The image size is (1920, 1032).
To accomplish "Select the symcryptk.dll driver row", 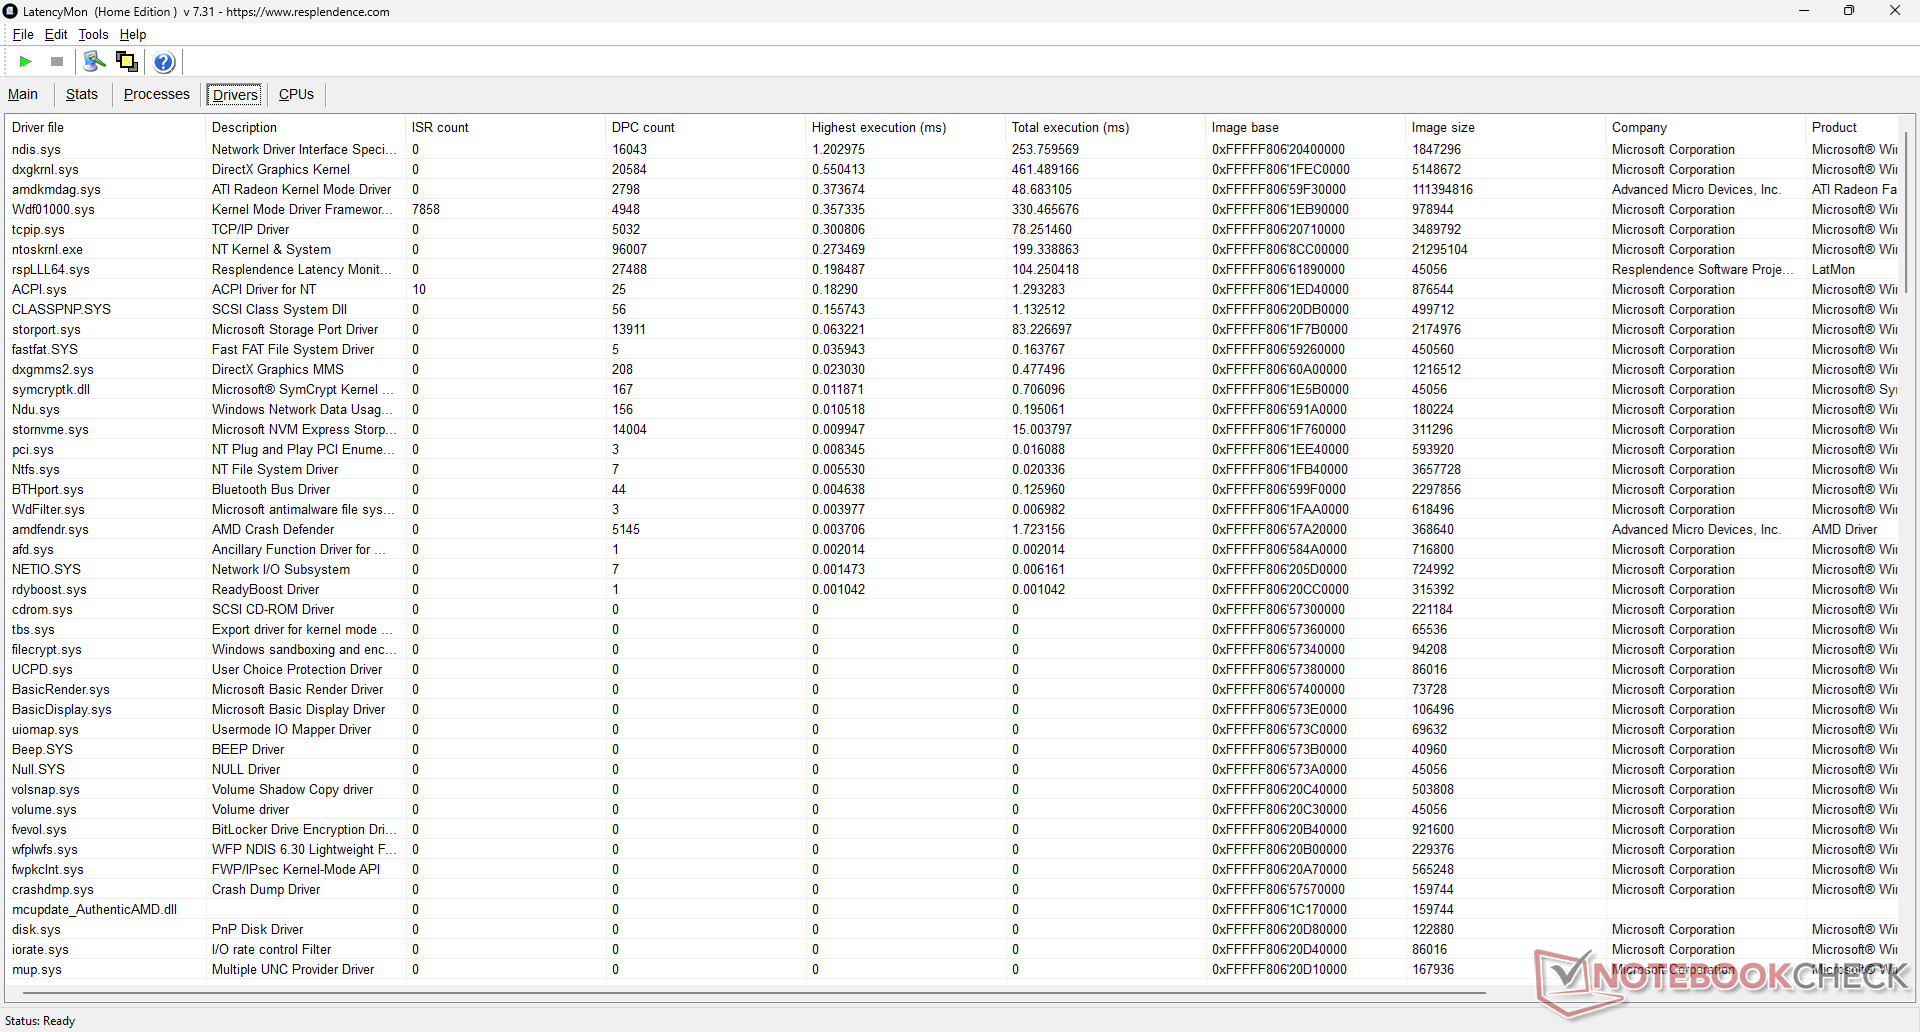I will (952, 389).
